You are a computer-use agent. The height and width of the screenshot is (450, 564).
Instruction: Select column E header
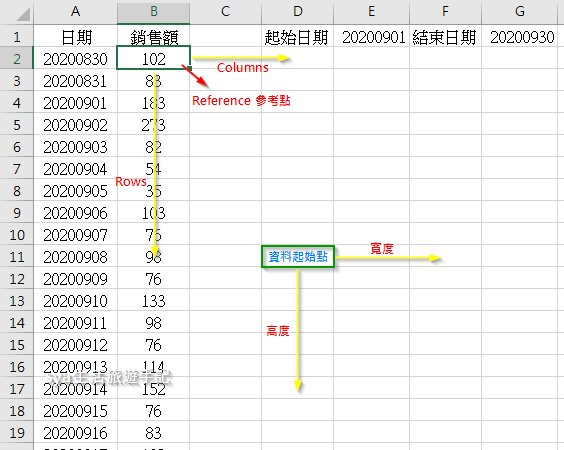[372, 12]
